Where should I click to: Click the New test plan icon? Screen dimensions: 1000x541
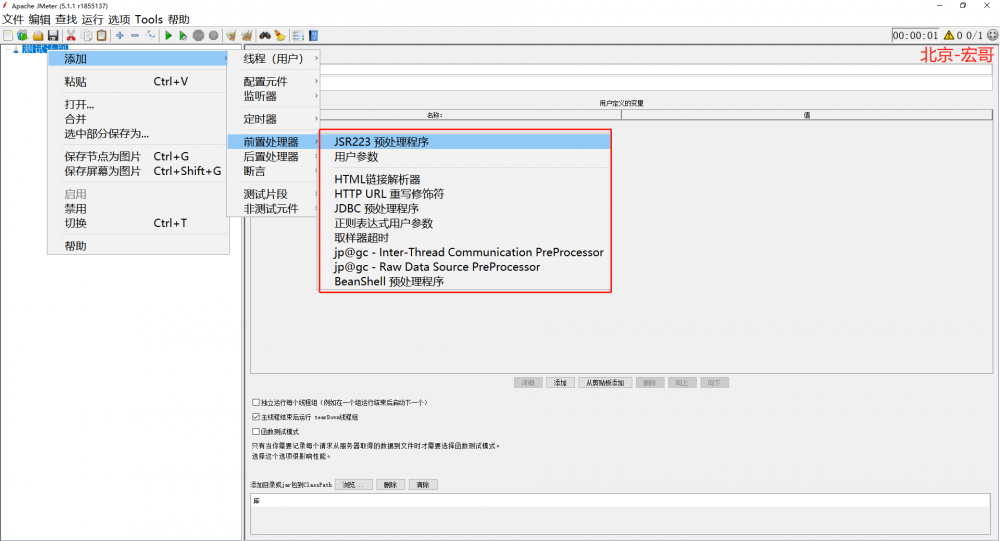(x=8, y=36)
